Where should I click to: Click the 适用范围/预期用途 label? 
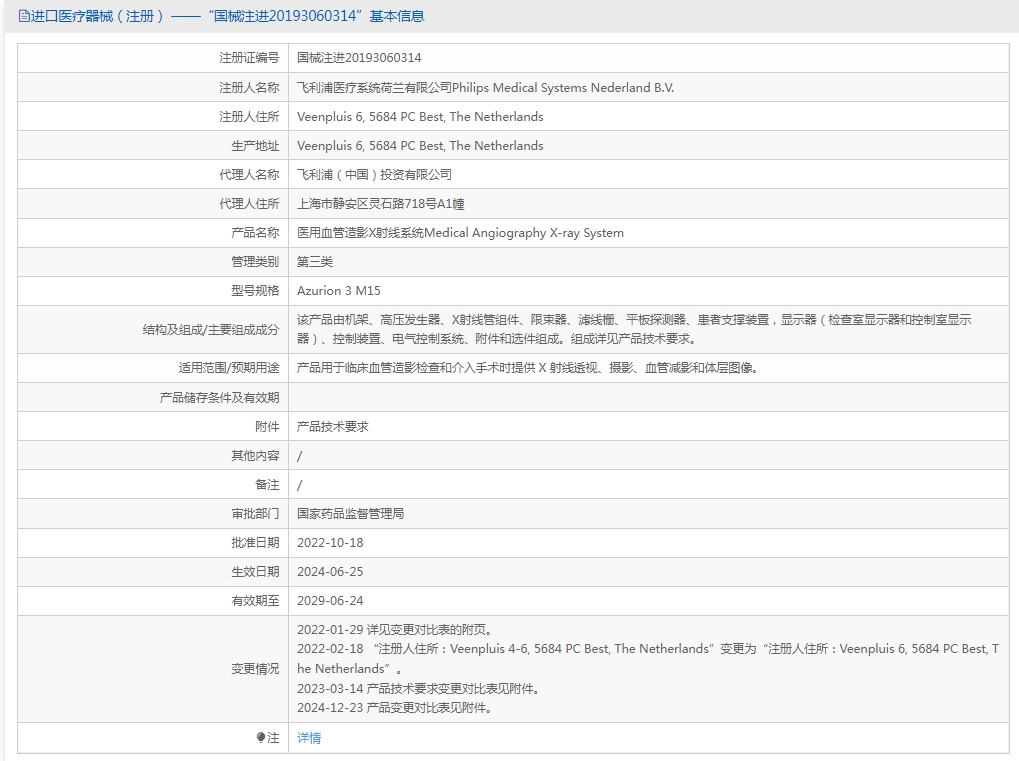229,368
